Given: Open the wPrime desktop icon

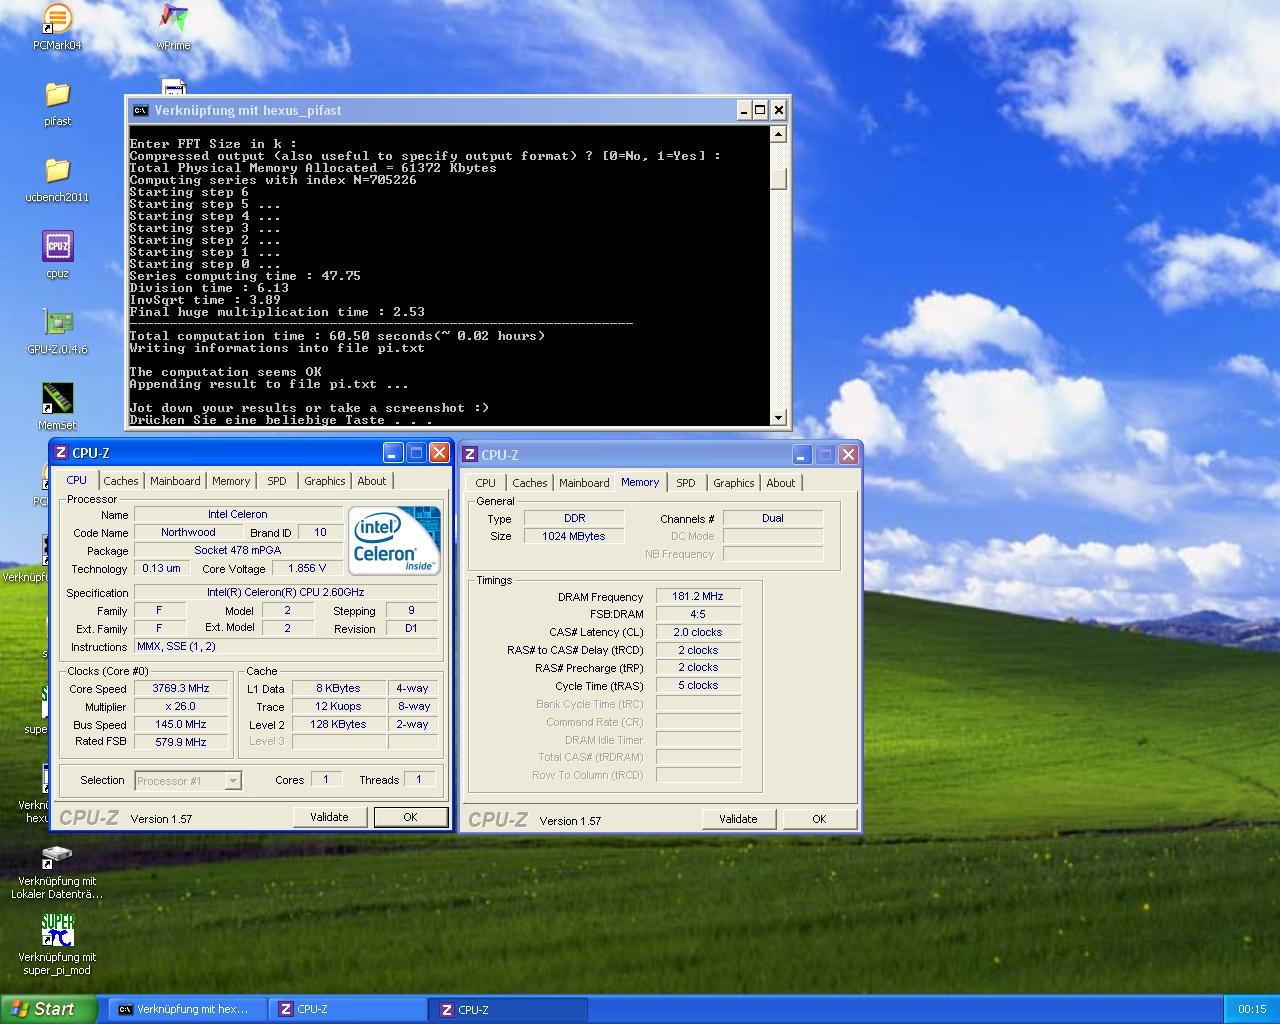Looking at the screenshot, I should (x=173, y=26).
